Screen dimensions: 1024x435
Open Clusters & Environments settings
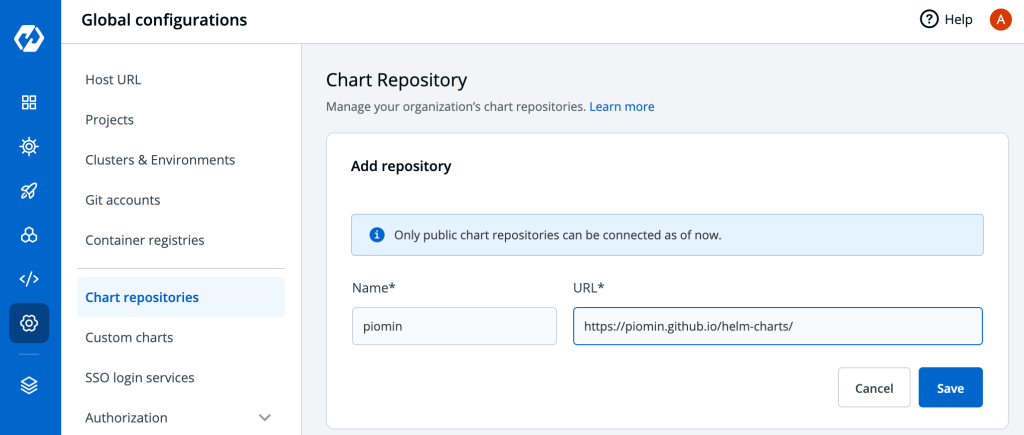[160, 159]
